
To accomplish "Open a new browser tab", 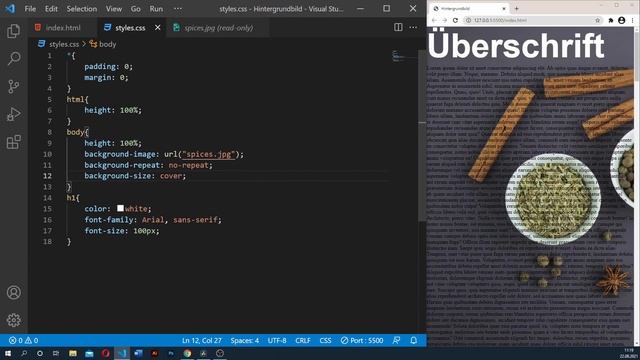I will coord(516,8).
